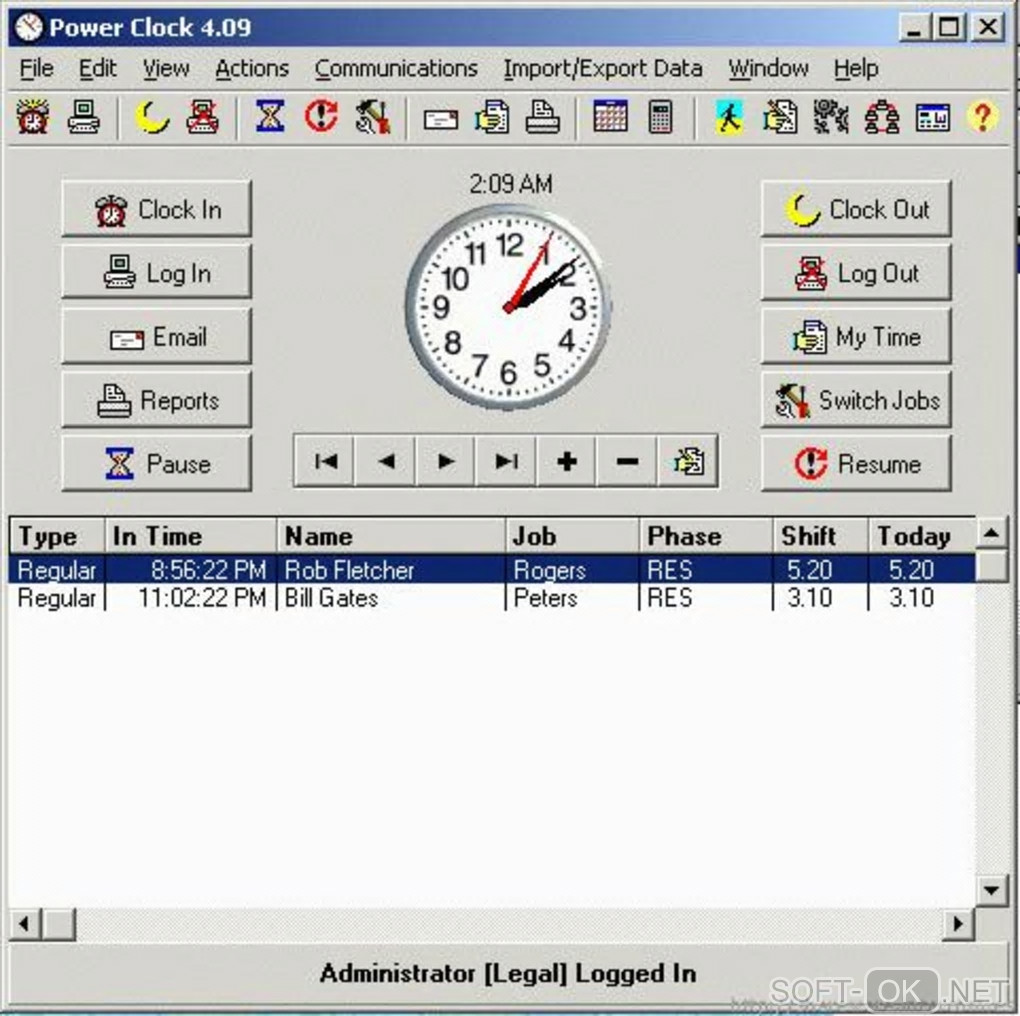The width and height of the screenshot is (1020, 1016).
Task: Click the large My Time button
Action: (855, 336)
